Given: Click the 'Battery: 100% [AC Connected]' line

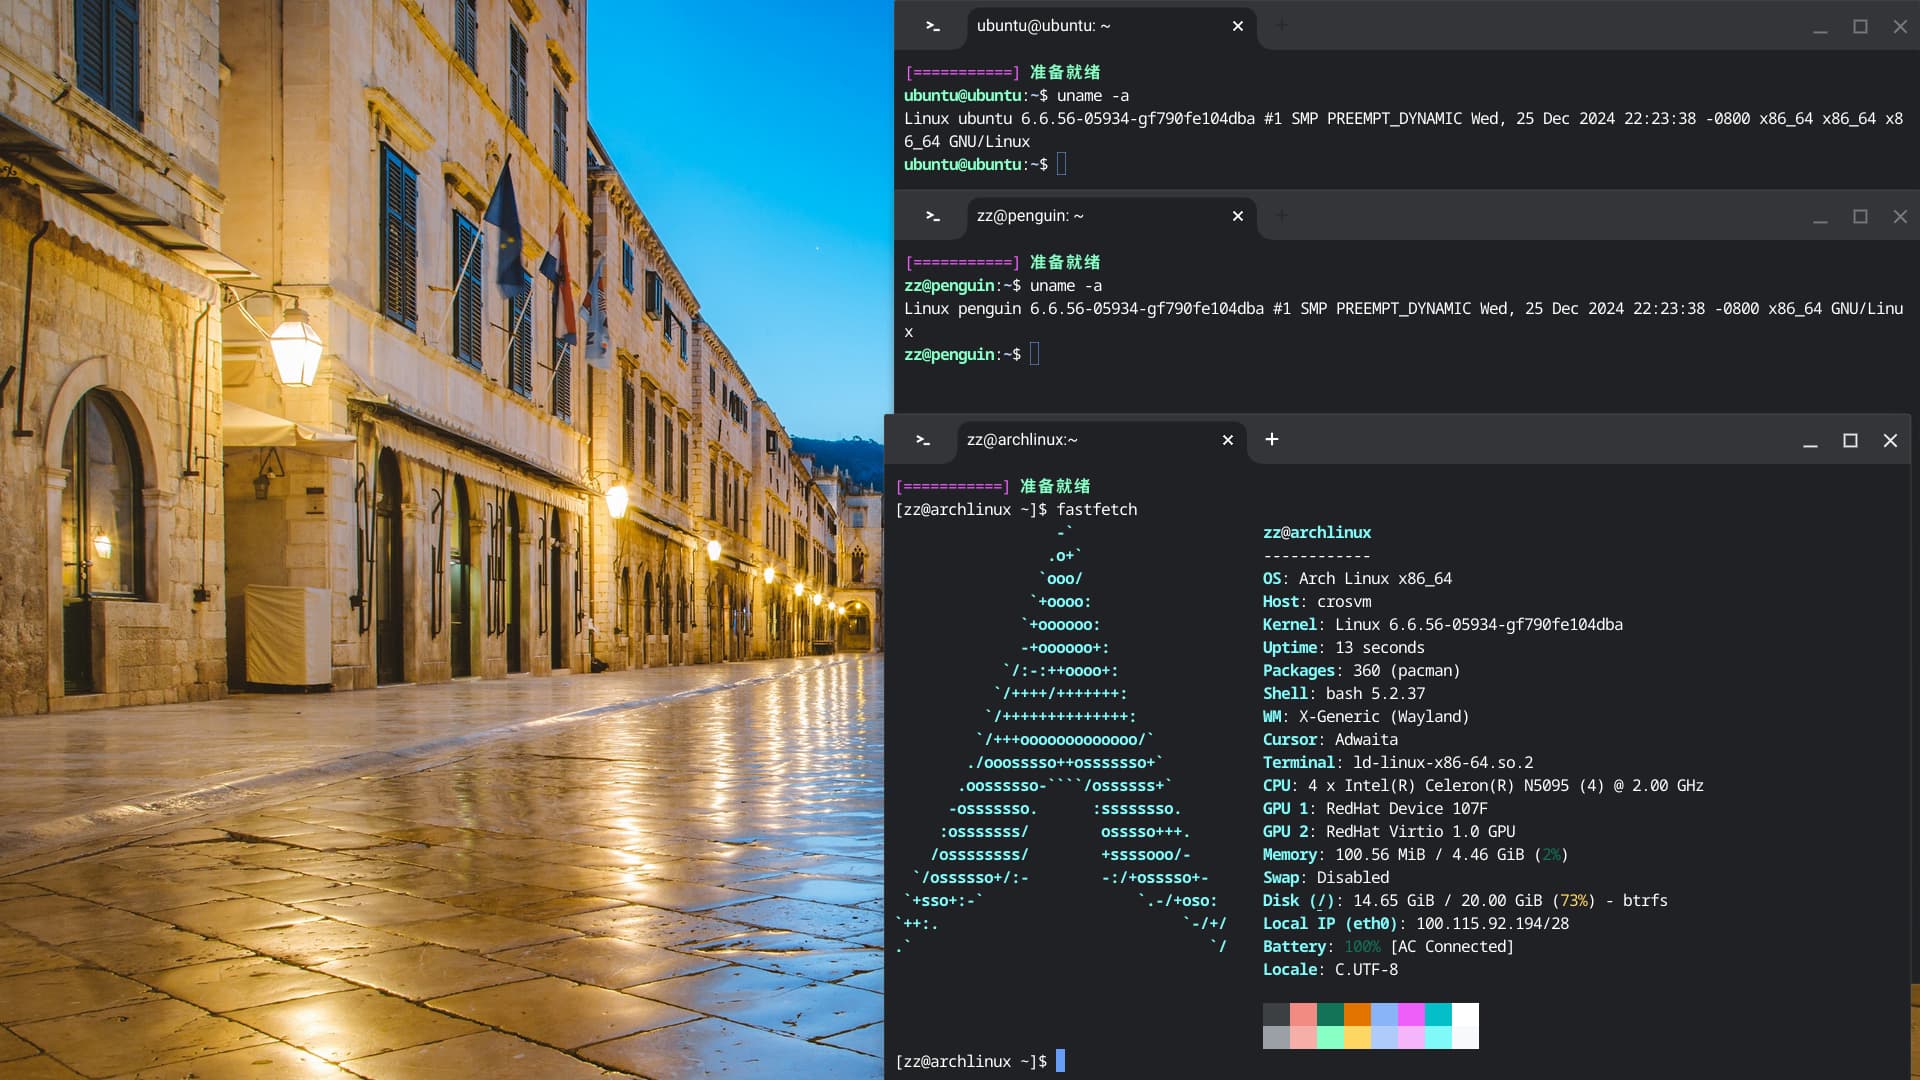Looking at the screenshot, I should coord(1388,946).
